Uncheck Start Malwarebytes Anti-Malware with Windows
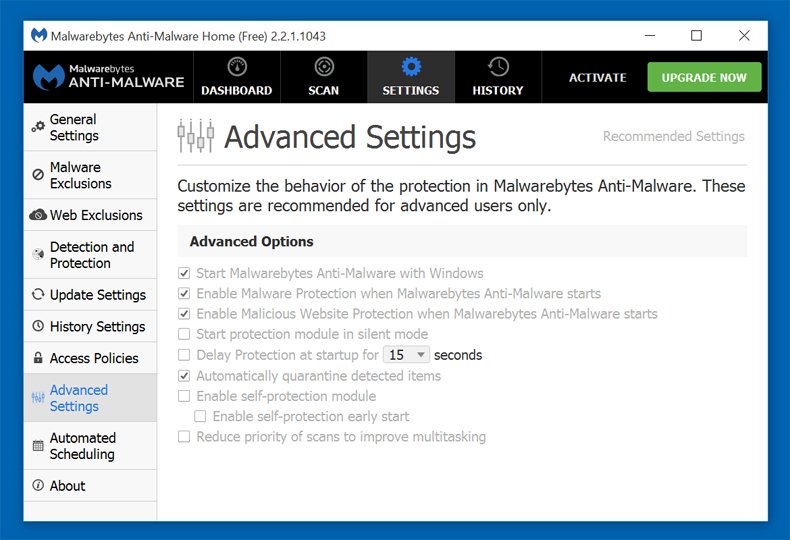The height and width of the screenshot is (540, 790). tap(184, 273)
